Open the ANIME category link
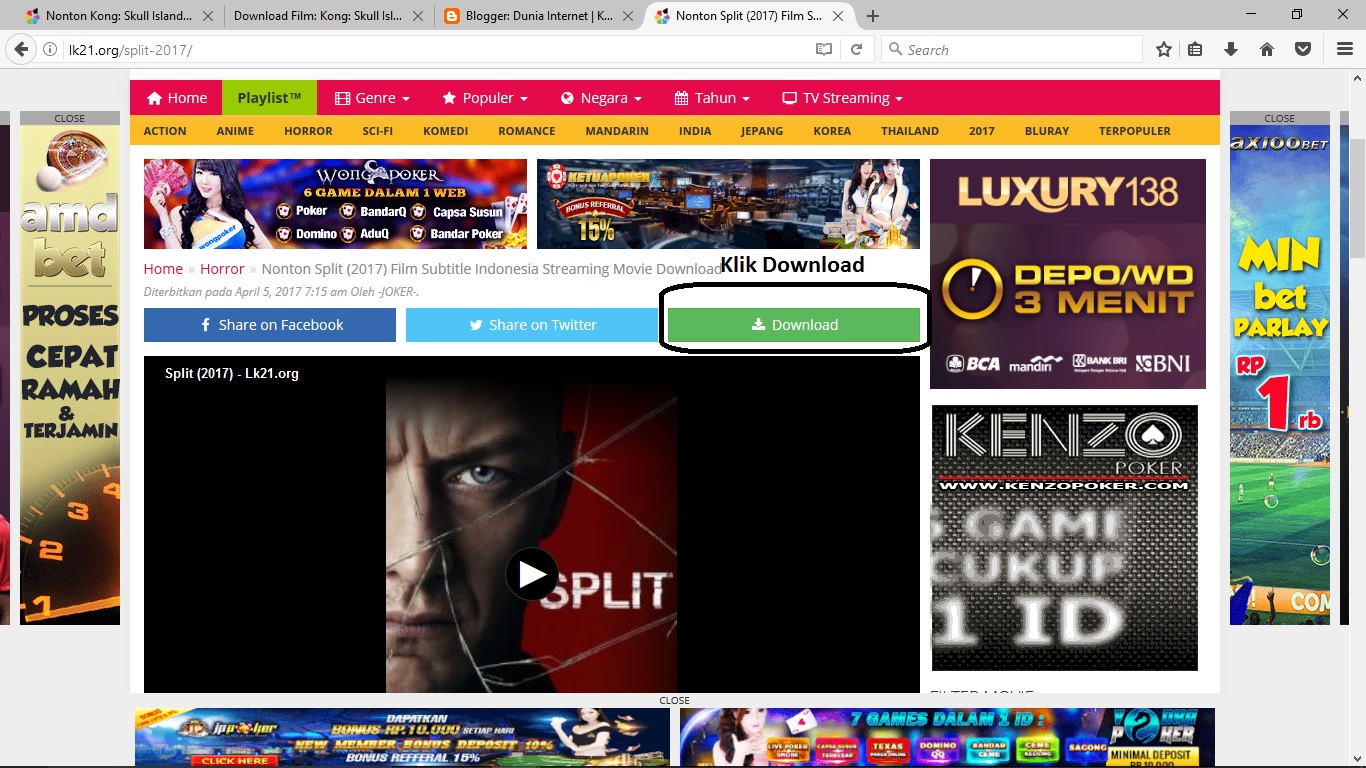 [235, 131]
